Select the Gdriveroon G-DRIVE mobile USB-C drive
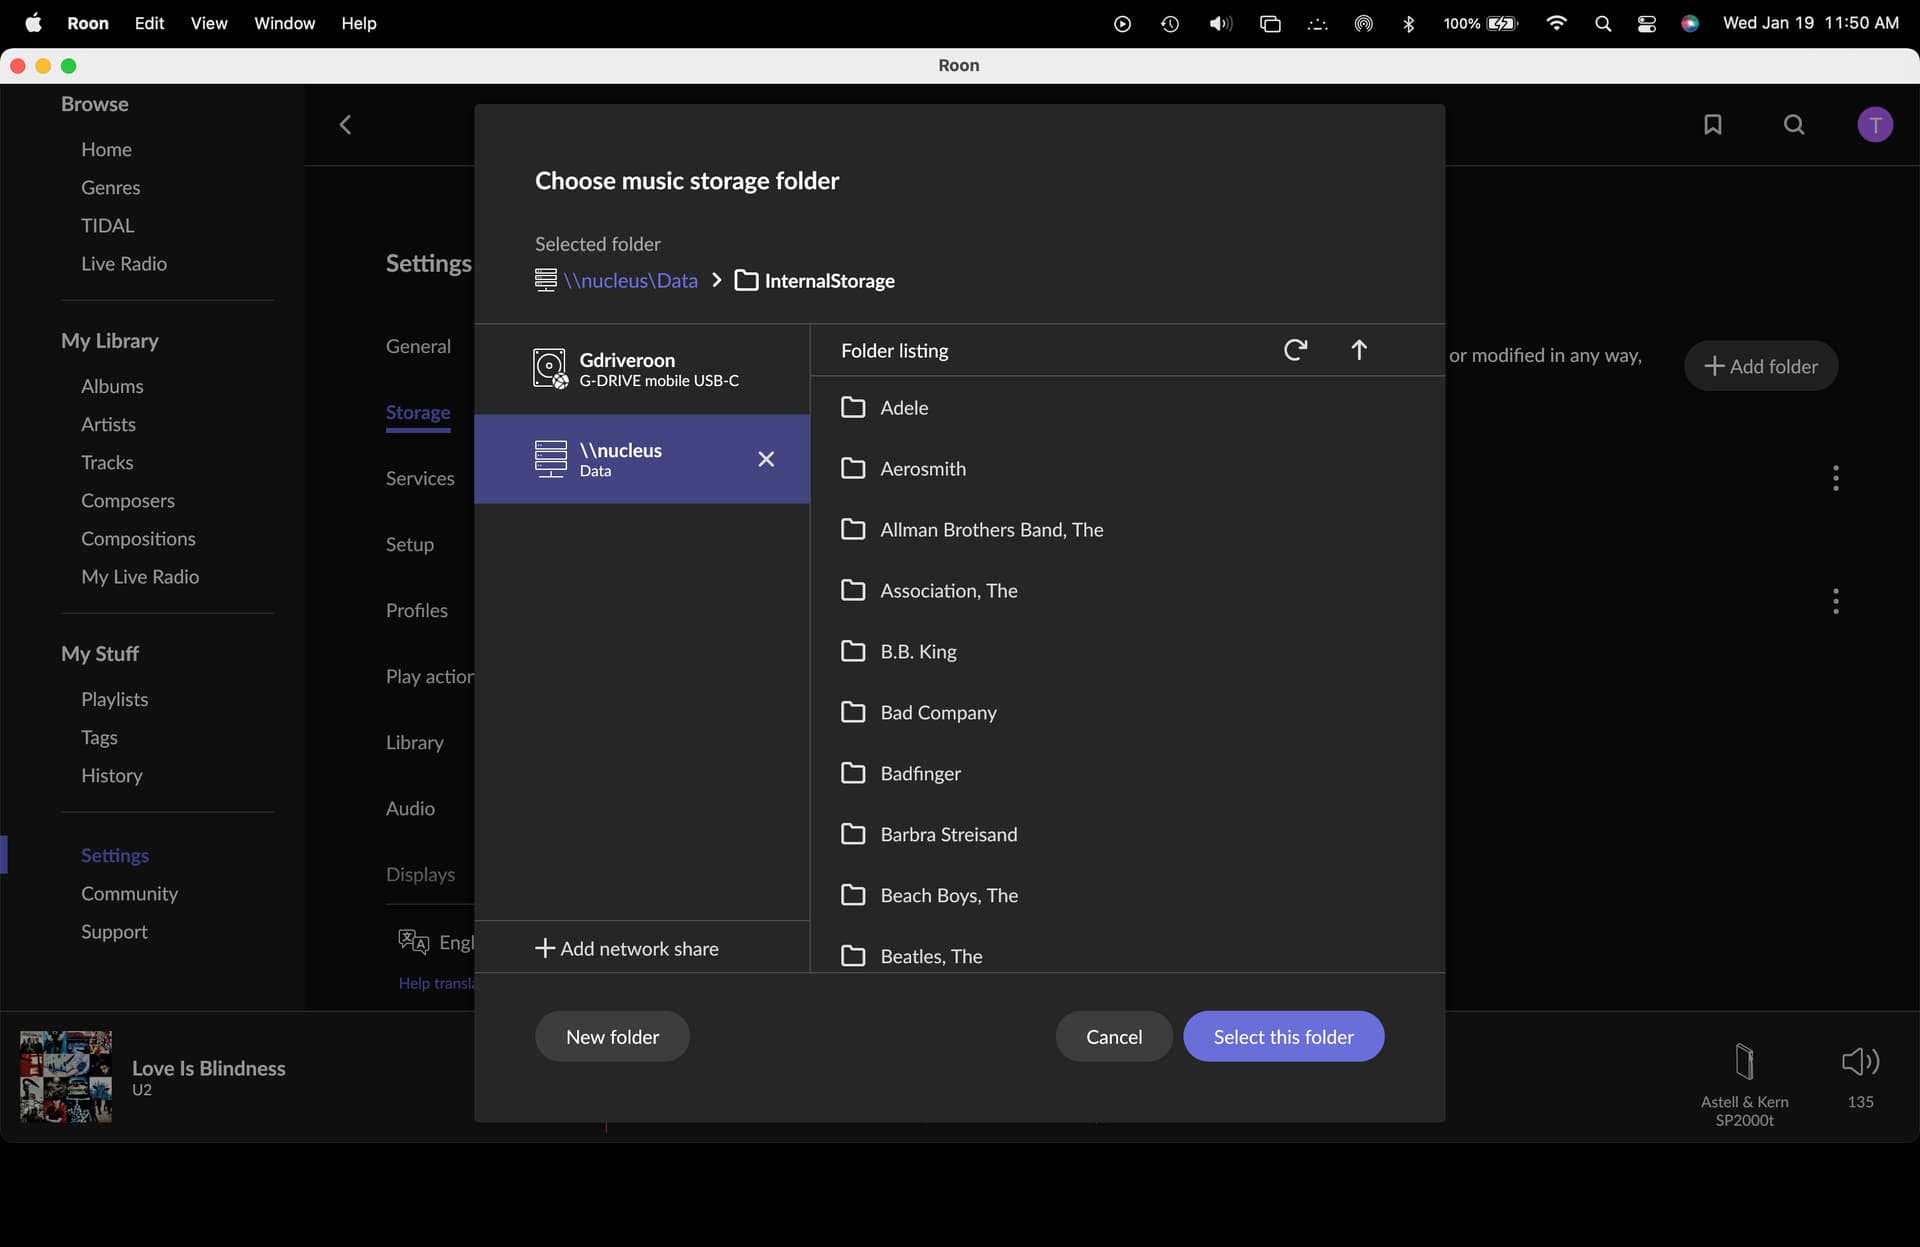1920x1247 pixels. pyautogui.click(x=642, y=369)
